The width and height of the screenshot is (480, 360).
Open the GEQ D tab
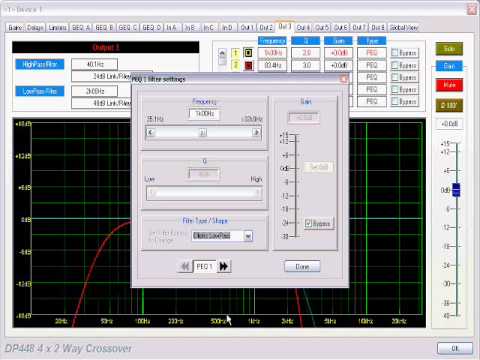[152, 28]
